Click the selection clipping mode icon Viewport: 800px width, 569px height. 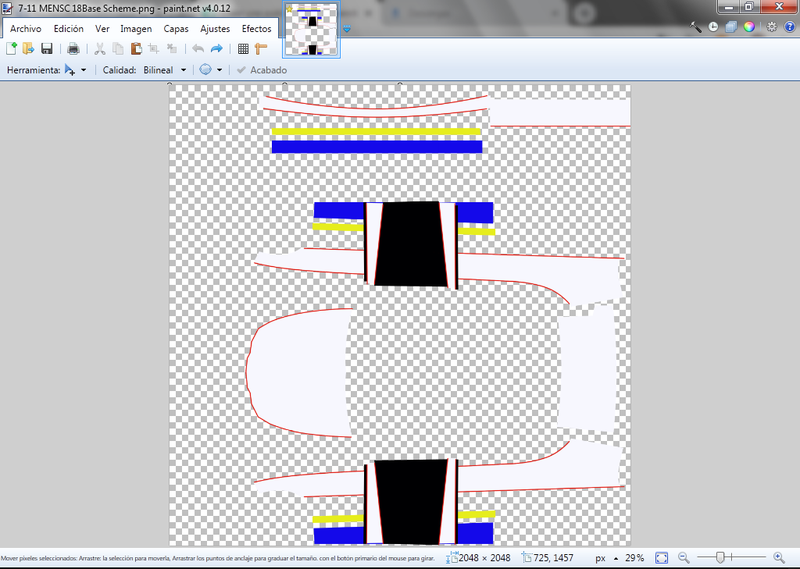(206, 70)
